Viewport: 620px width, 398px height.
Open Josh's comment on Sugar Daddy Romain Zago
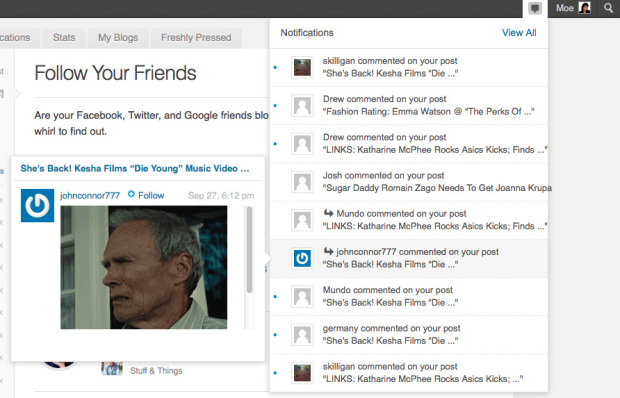pos(409,182)
